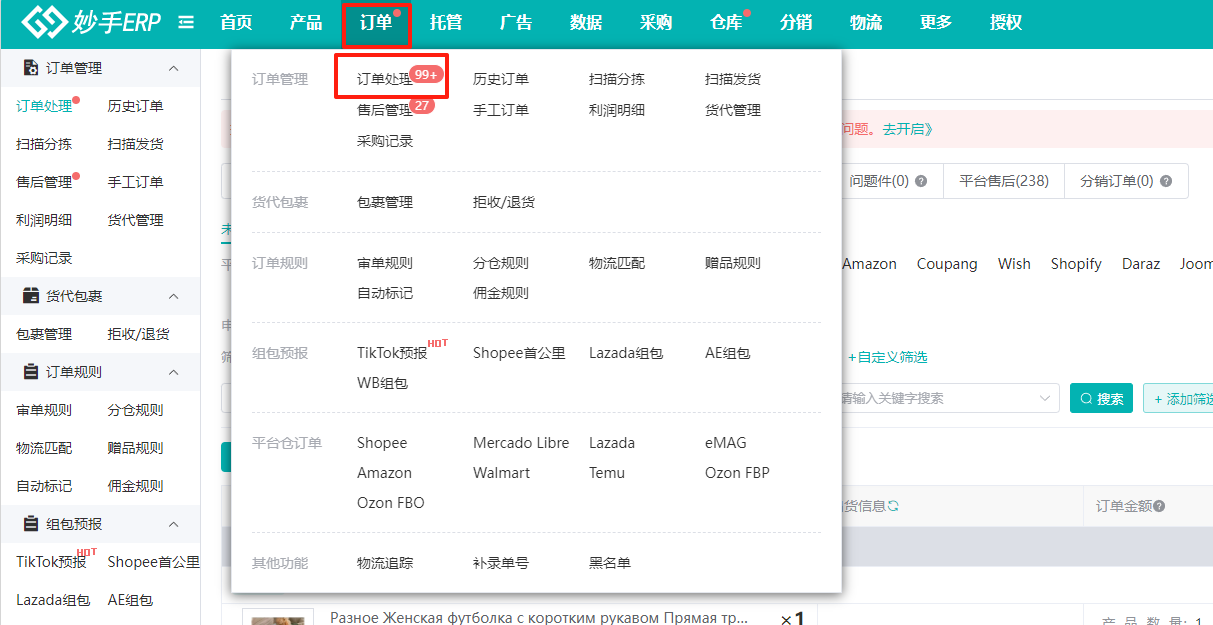
Task: Click the help icon next to 订单金额
Action: [x=1159, y=506]
